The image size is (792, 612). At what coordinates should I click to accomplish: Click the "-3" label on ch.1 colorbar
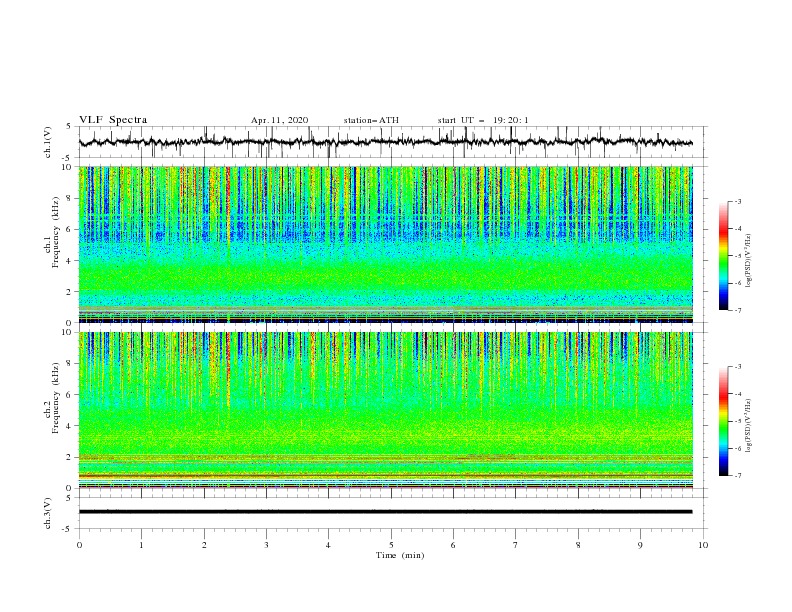coord(738,201)
